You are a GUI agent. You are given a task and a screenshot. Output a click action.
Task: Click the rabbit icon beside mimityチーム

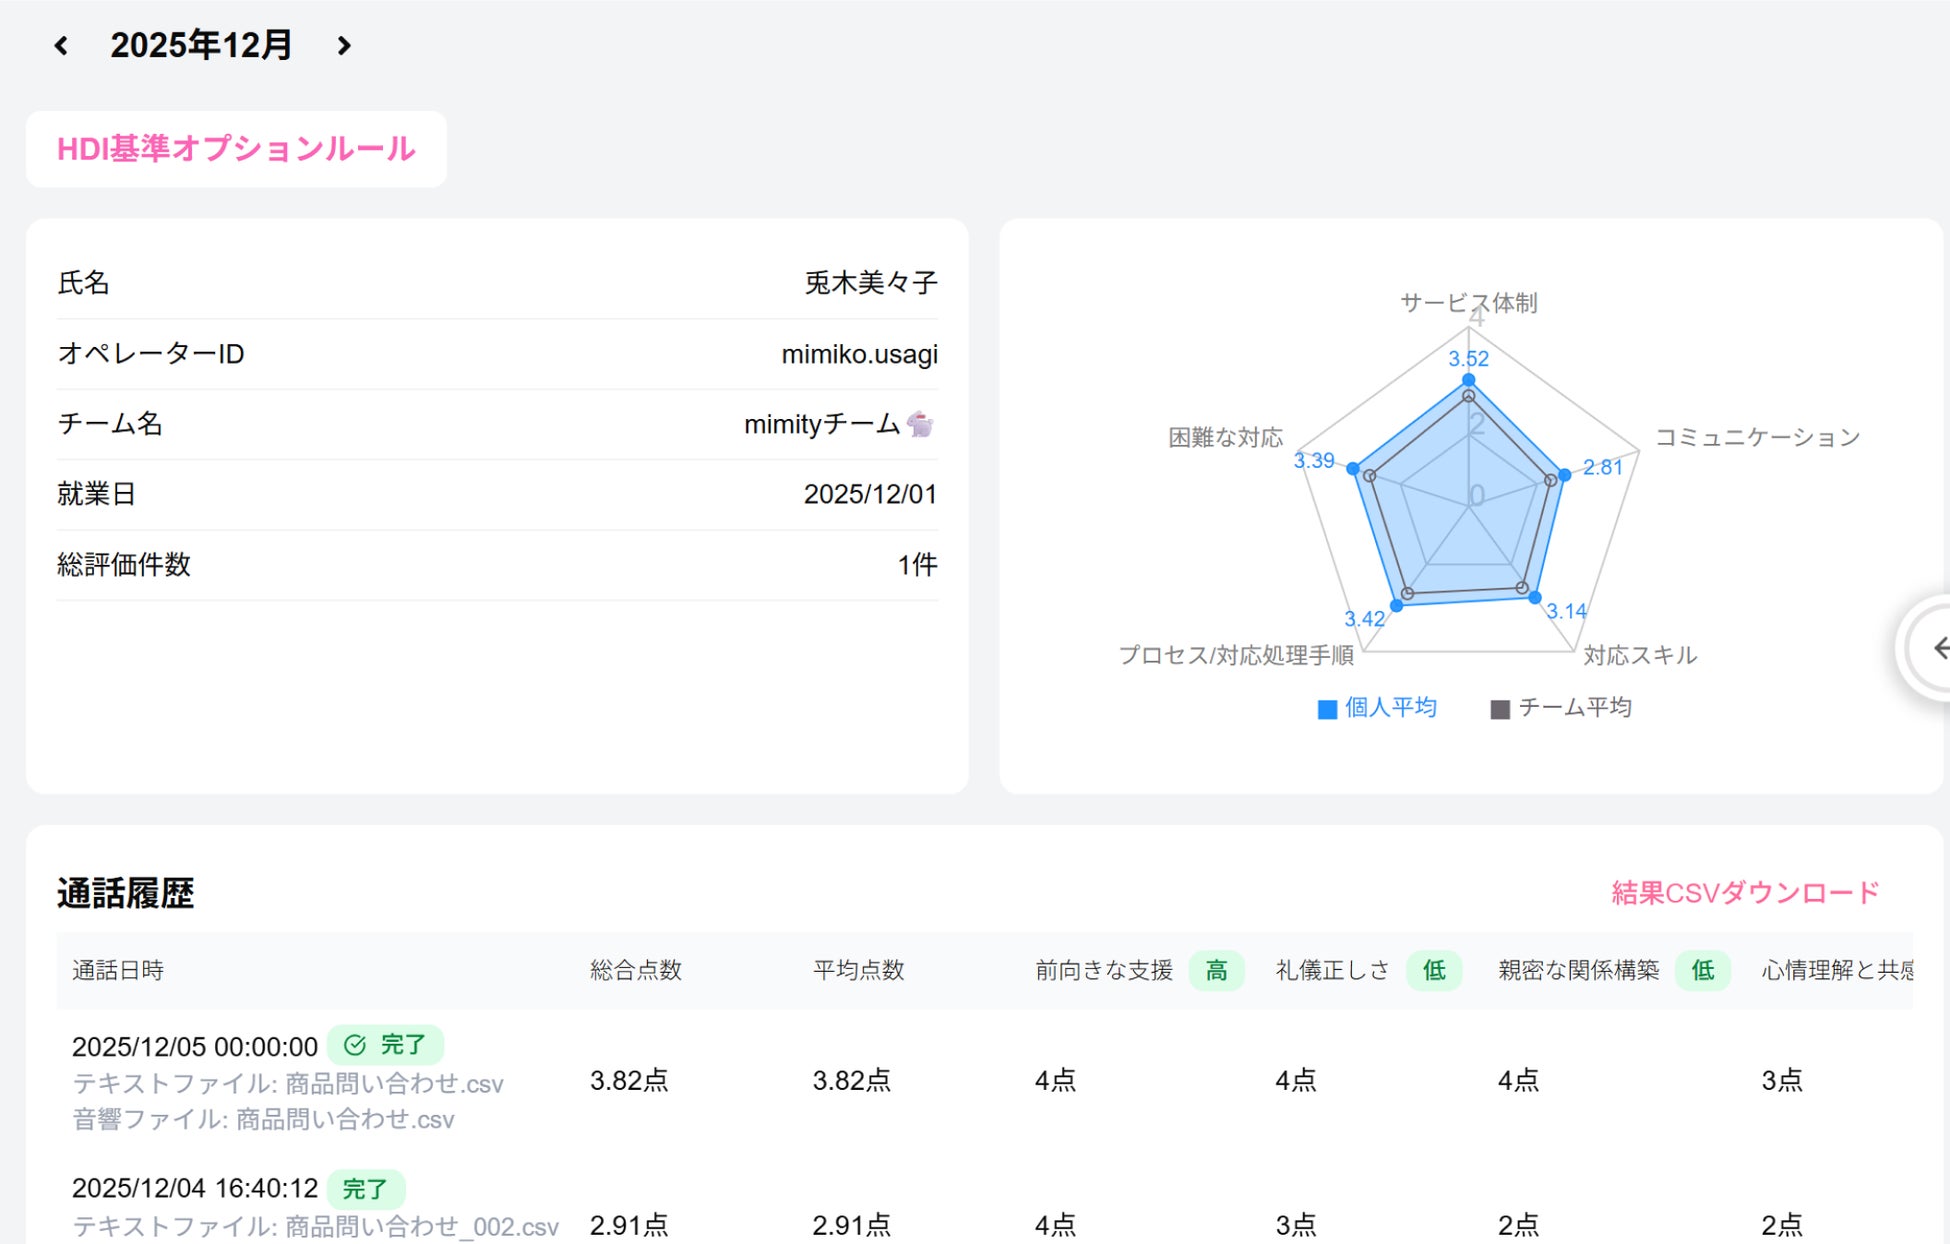click(x=920, y=424)
